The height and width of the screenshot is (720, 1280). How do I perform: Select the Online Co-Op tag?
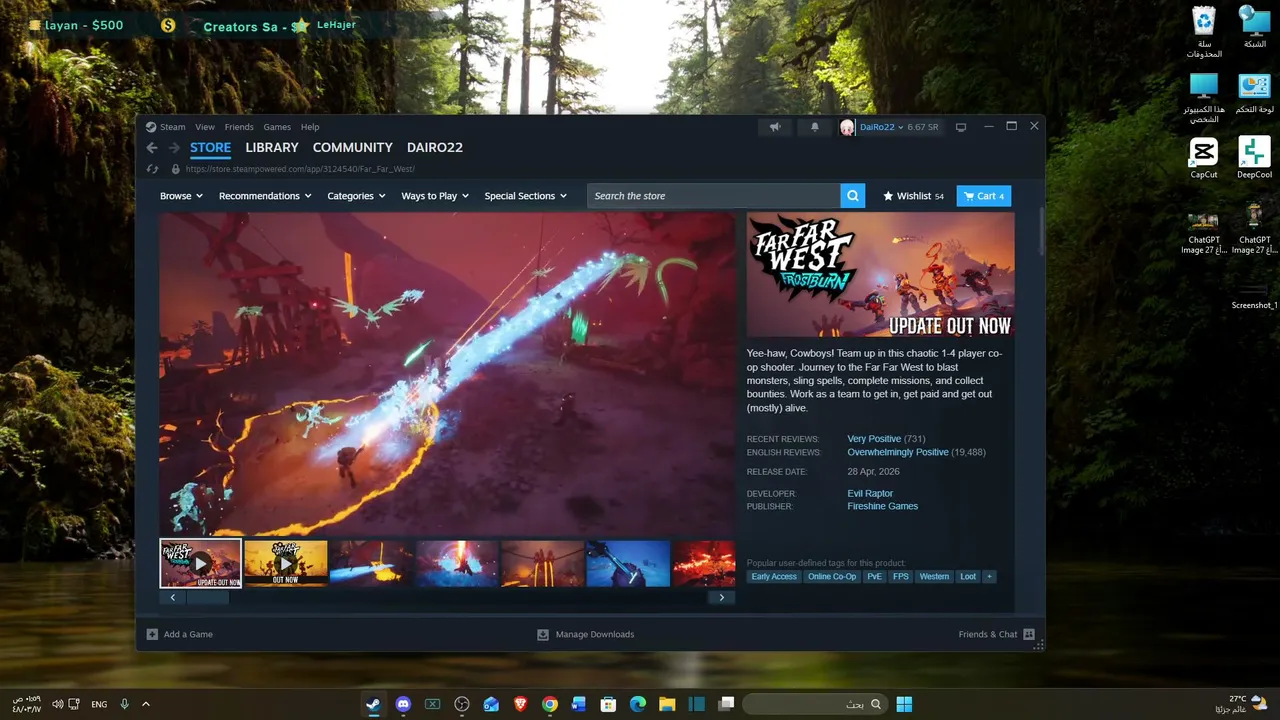click(x=832, y=576)
